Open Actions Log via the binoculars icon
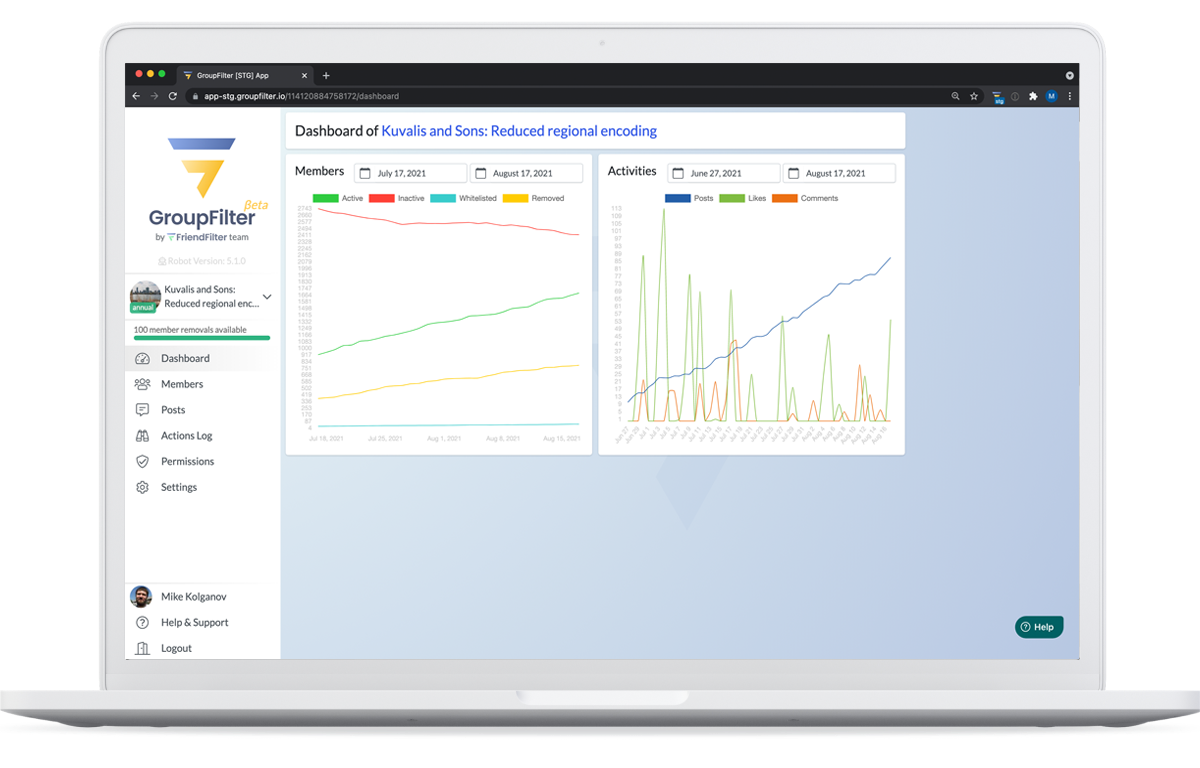1200x768 pixels. [141, 435]
